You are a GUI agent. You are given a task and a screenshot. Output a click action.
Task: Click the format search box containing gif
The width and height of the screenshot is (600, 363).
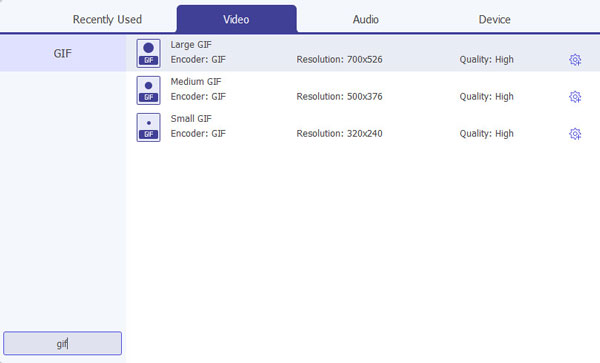coord(62,343)
